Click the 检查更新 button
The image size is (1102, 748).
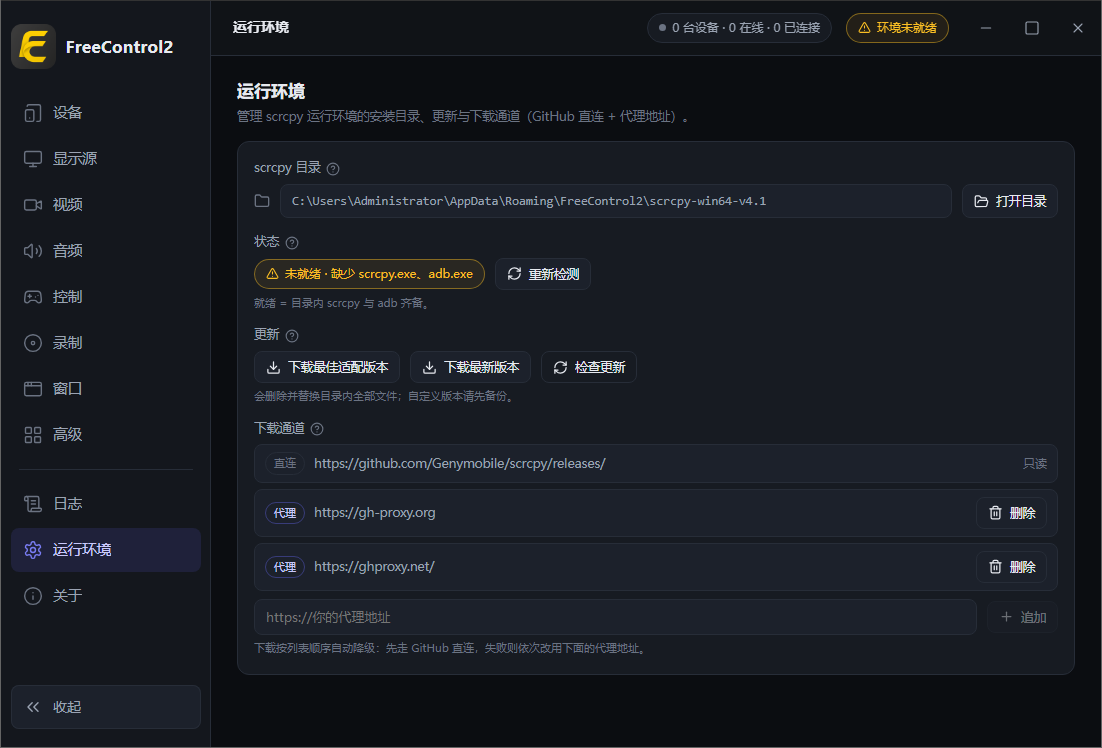(x=589, y=367)
